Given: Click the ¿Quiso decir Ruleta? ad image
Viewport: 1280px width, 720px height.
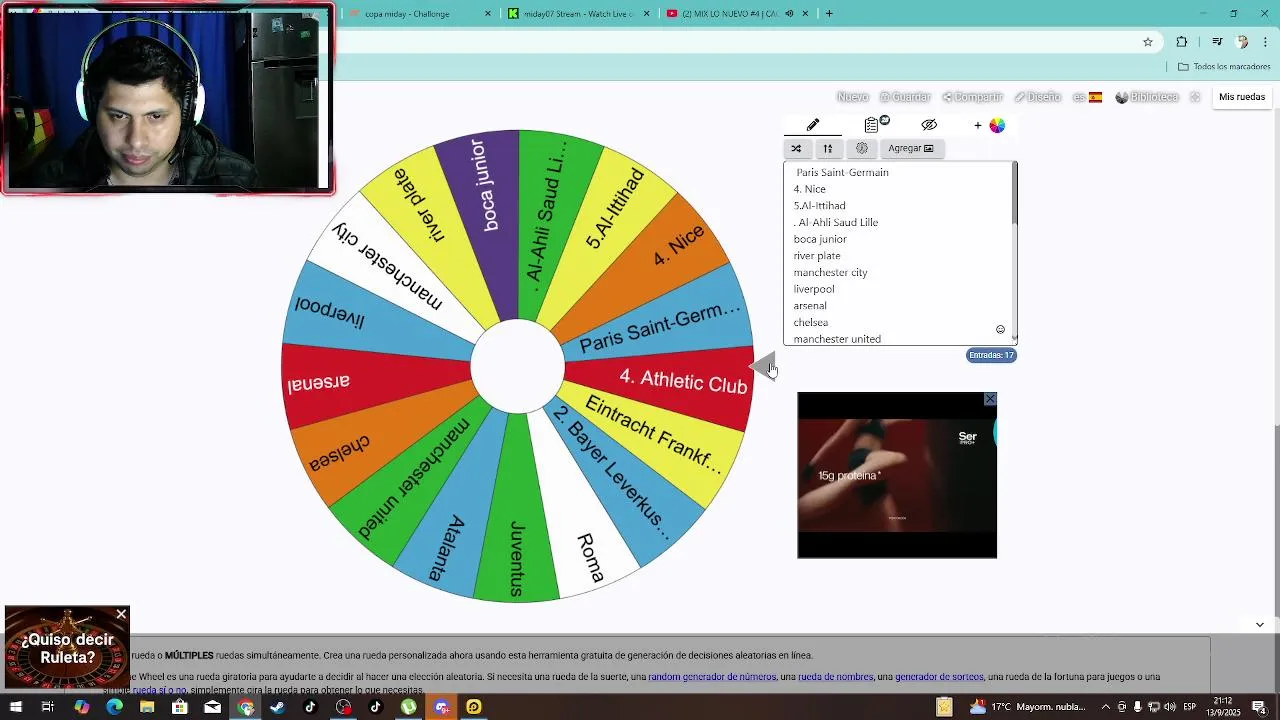Looking at the screenshot, I should pos(66,648).
